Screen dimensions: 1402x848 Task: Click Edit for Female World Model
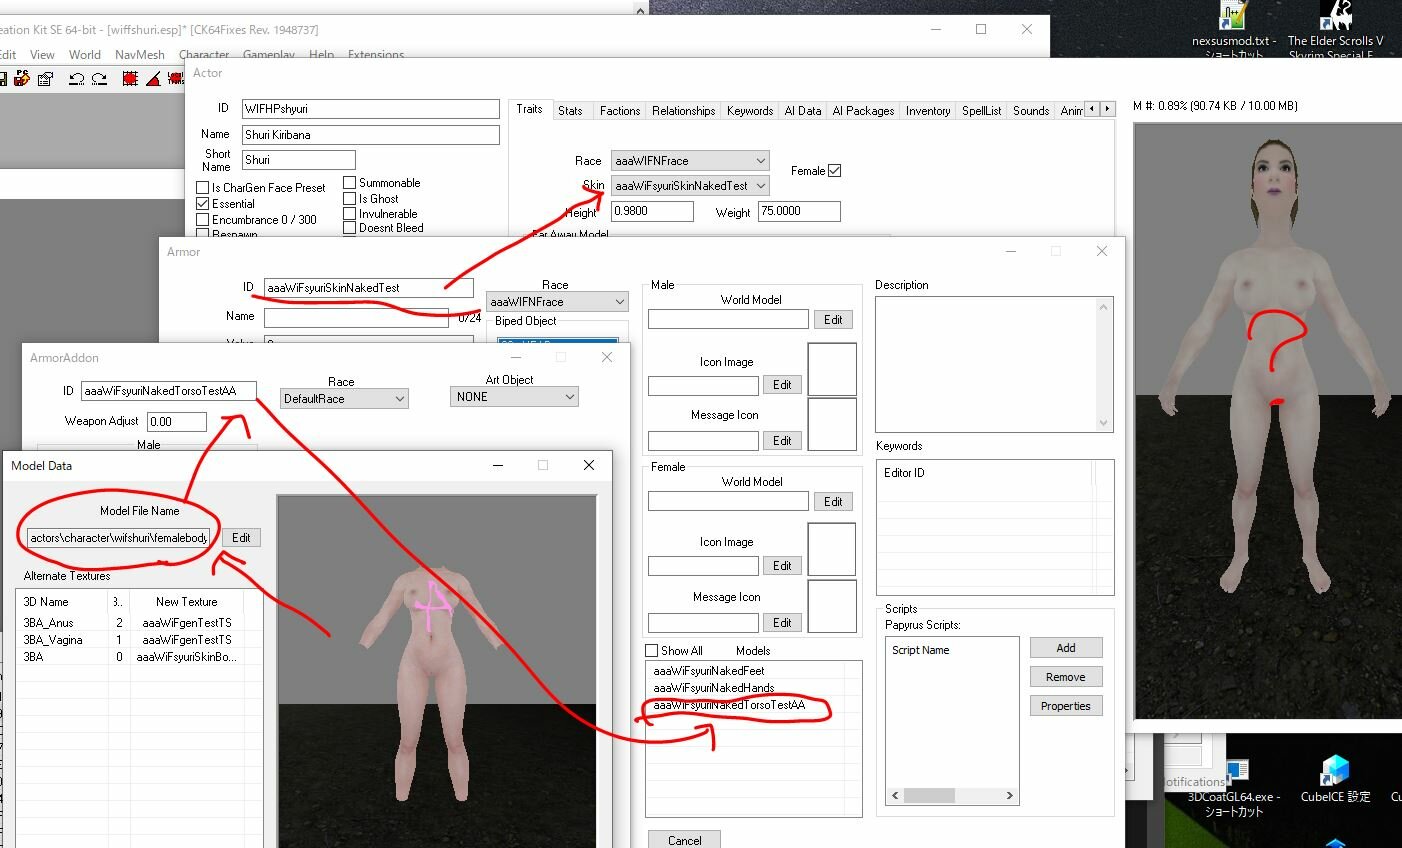click(x=833, y=502)
